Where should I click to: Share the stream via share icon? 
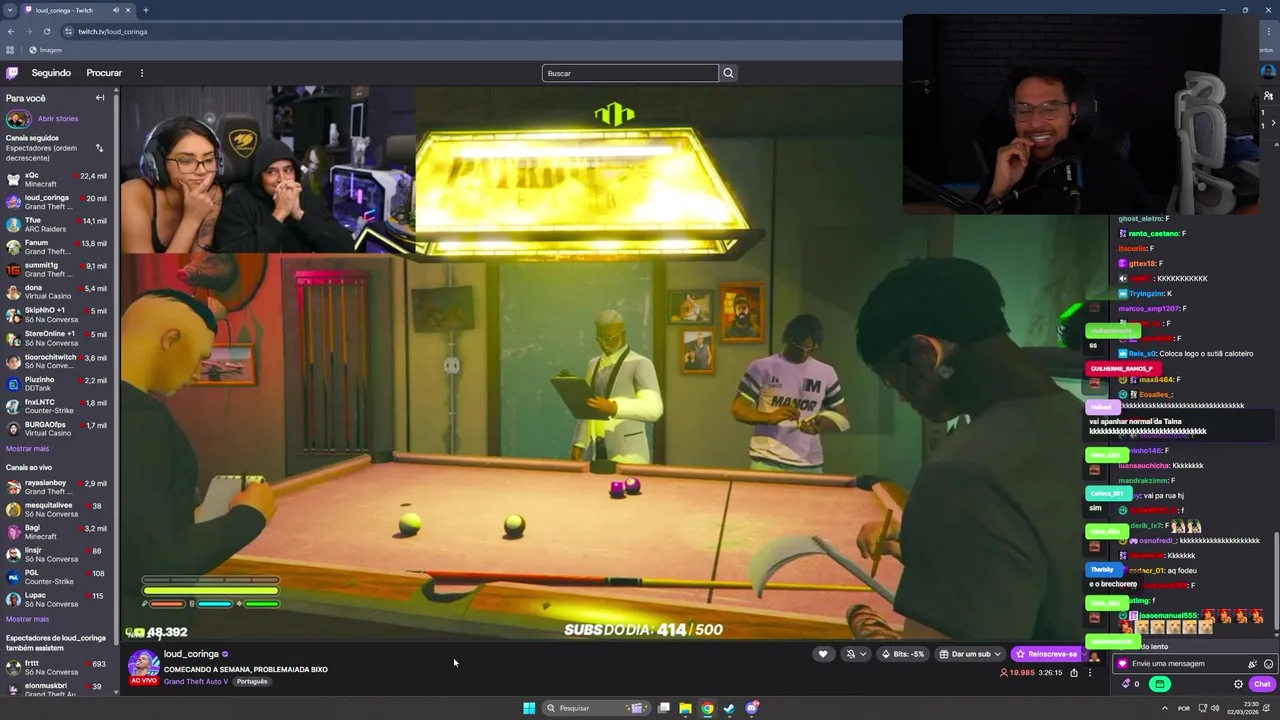[x=1074, y=673]
